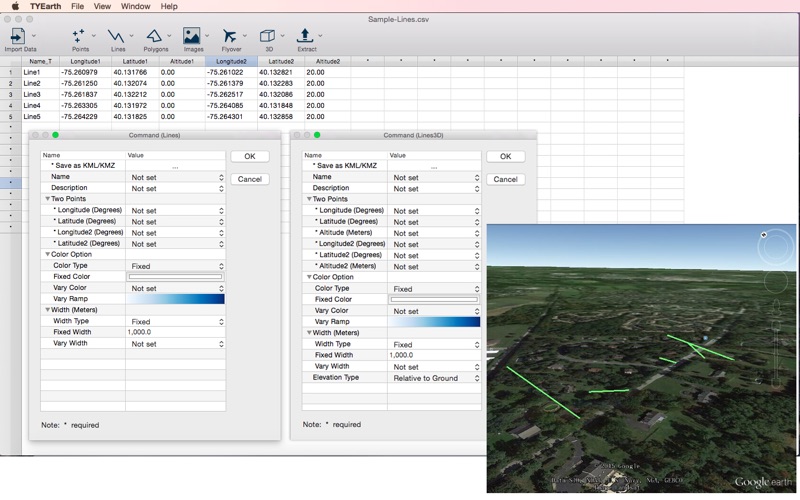Image resolution: width=800 pixels, height=500 pixels.
Task: Click OK in Command (Lines3D) dialog
Action: tap(506, 156)
